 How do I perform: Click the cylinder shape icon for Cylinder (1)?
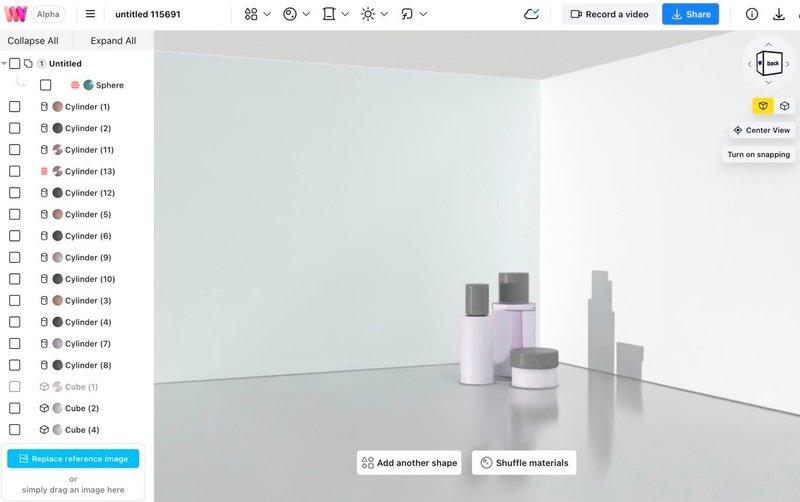[x=44, y=107]
